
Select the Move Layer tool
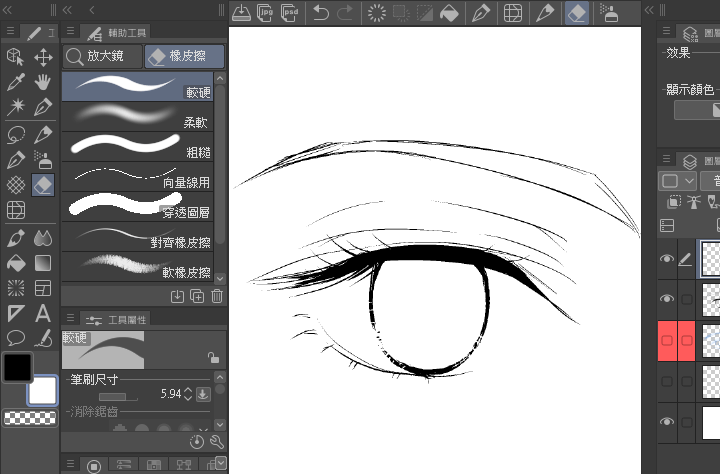click(43, 57)
